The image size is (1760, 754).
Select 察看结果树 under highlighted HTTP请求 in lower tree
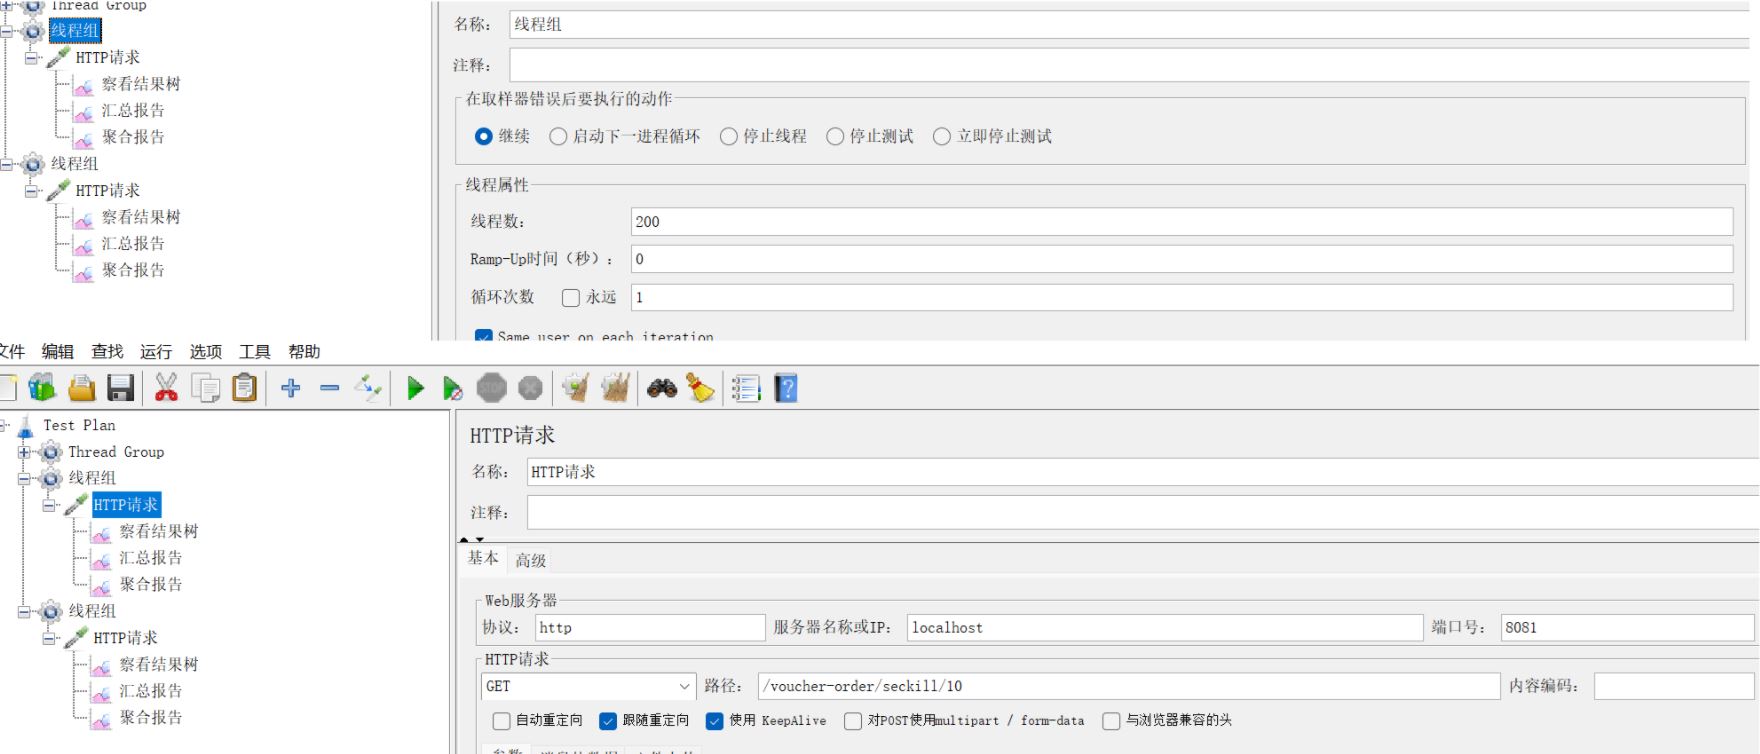pyautogui.click(x=158, y=531)
